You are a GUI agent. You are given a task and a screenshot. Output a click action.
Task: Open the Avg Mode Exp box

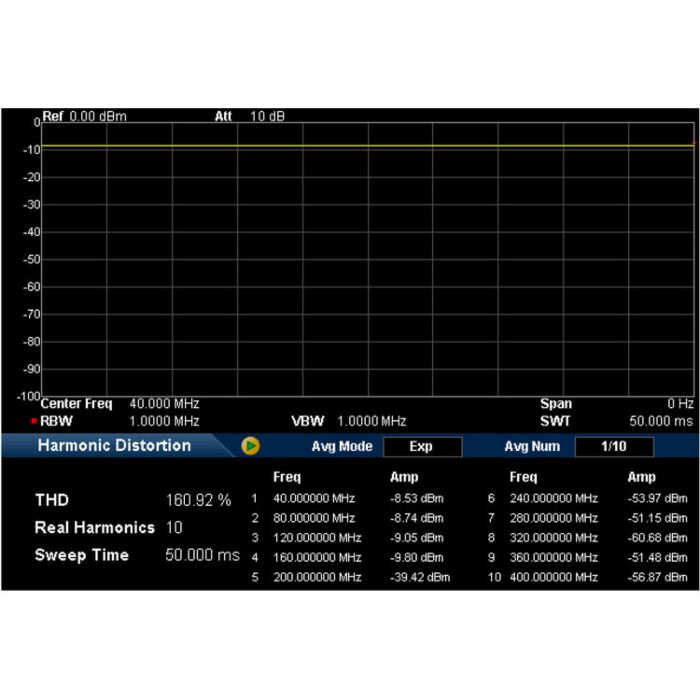point(421,447)
